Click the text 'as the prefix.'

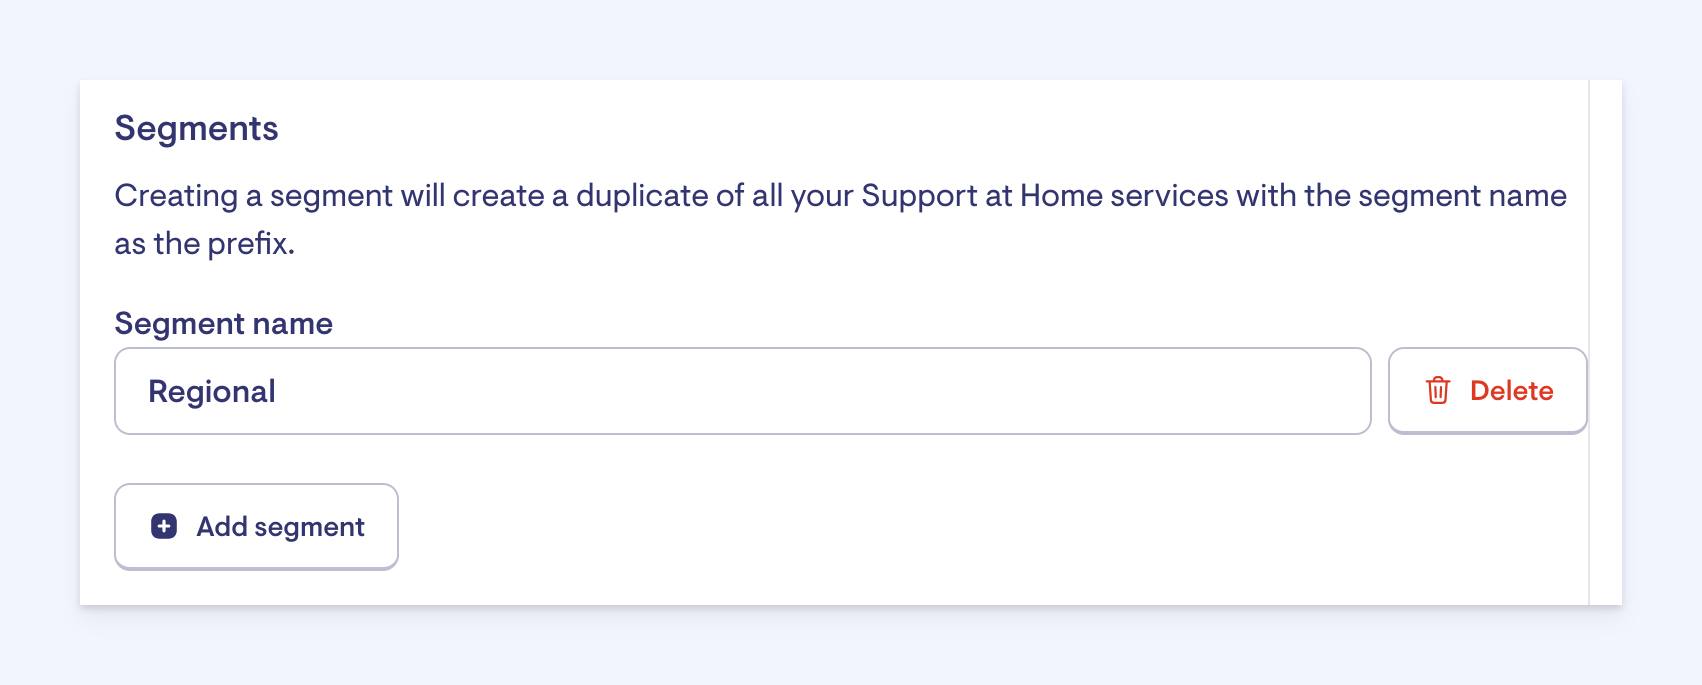(205, 243)
